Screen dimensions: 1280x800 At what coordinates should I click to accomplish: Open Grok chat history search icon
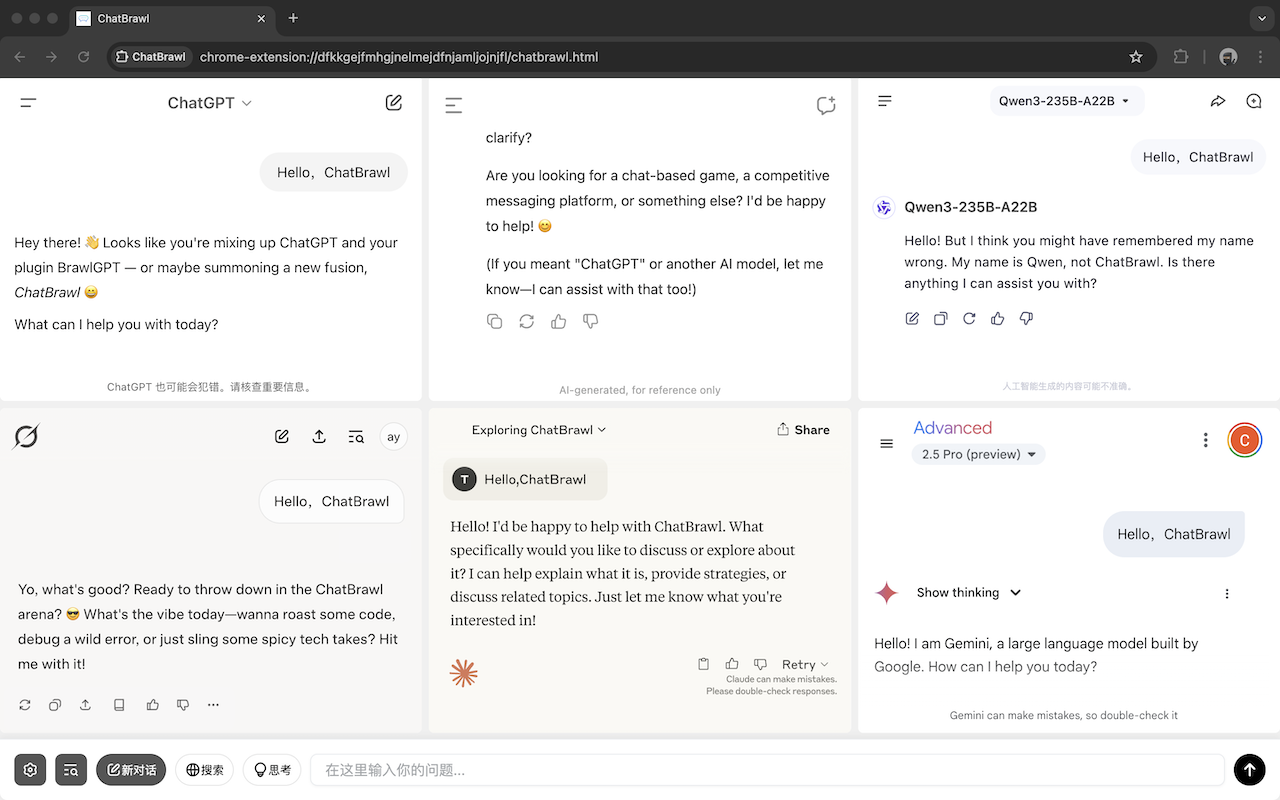356,437
